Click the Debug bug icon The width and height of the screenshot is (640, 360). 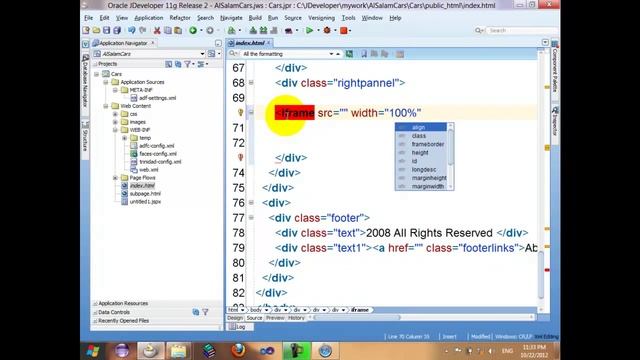pyautogui.click(x=327, y=30)
